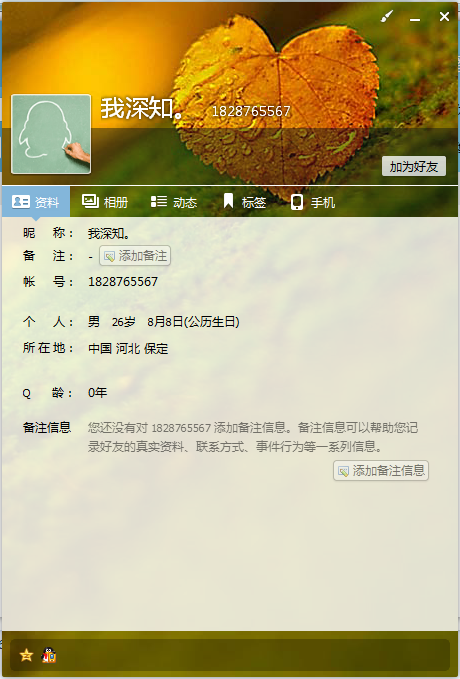Click the chalkboard profile avatar
460x679 pixels.
point(51,134)
